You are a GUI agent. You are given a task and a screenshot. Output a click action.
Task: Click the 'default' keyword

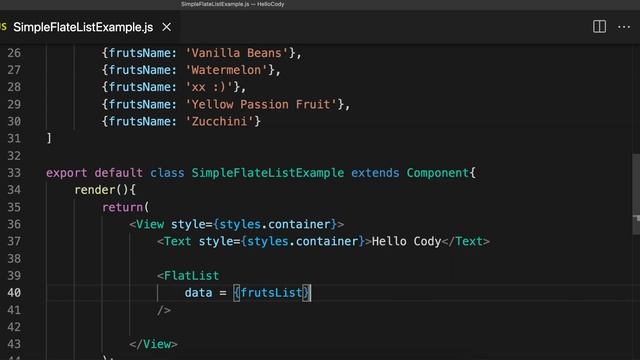point(118,173)
